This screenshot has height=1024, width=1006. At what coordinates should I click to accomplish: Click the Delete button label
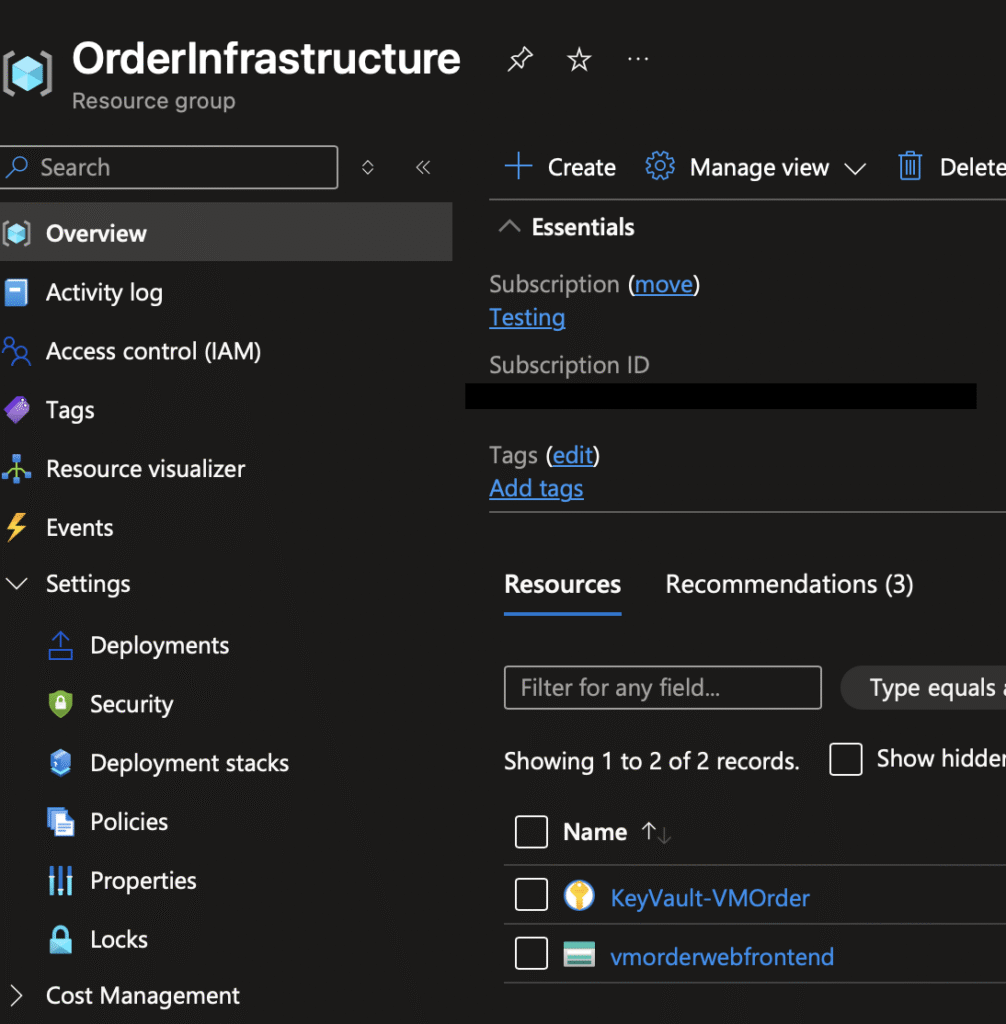tap(973, 168)
